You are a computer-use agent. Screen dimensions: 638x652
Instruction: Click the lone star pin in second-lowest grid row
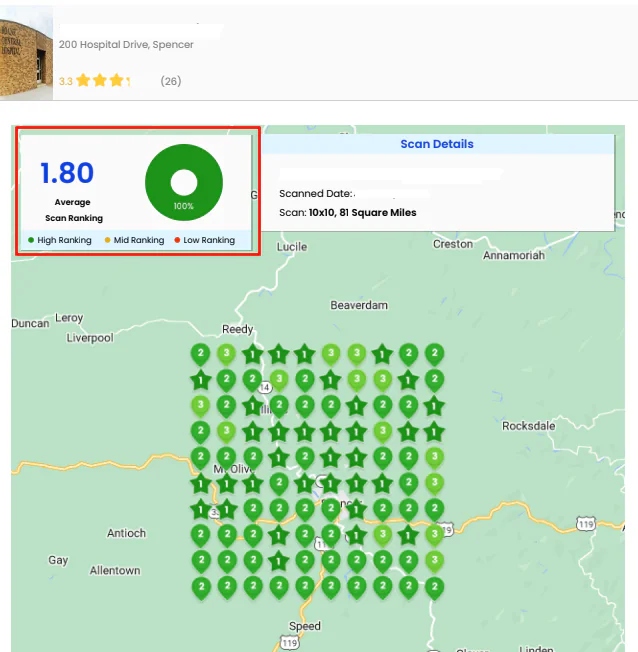[279, 562]
